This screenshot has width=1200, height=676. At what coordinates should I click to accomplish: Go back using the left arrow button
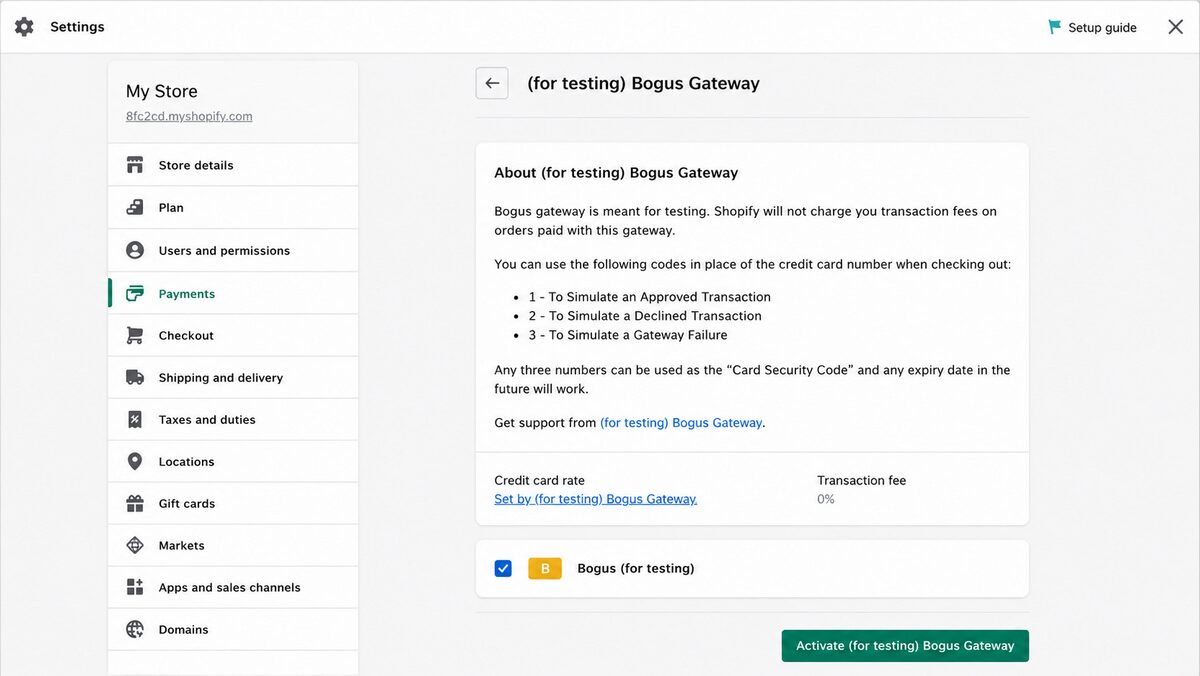pyautogui.click(x=492, y=83)
